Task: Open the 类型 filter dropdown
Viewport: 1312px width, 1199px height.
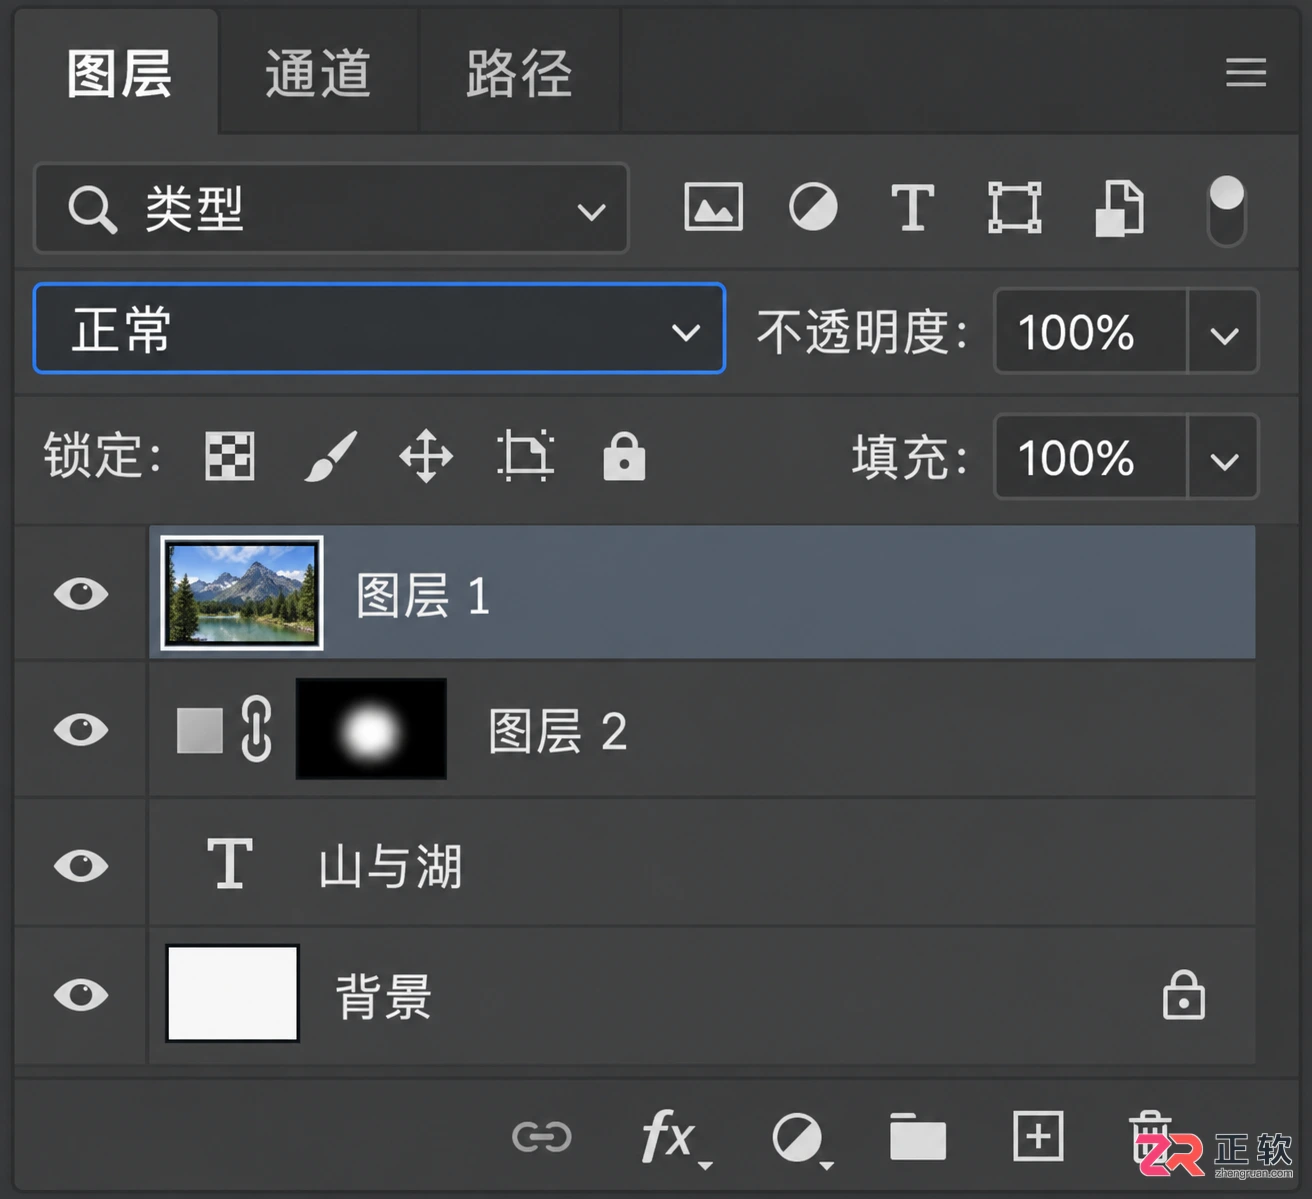Action: [x=331, y=209]
